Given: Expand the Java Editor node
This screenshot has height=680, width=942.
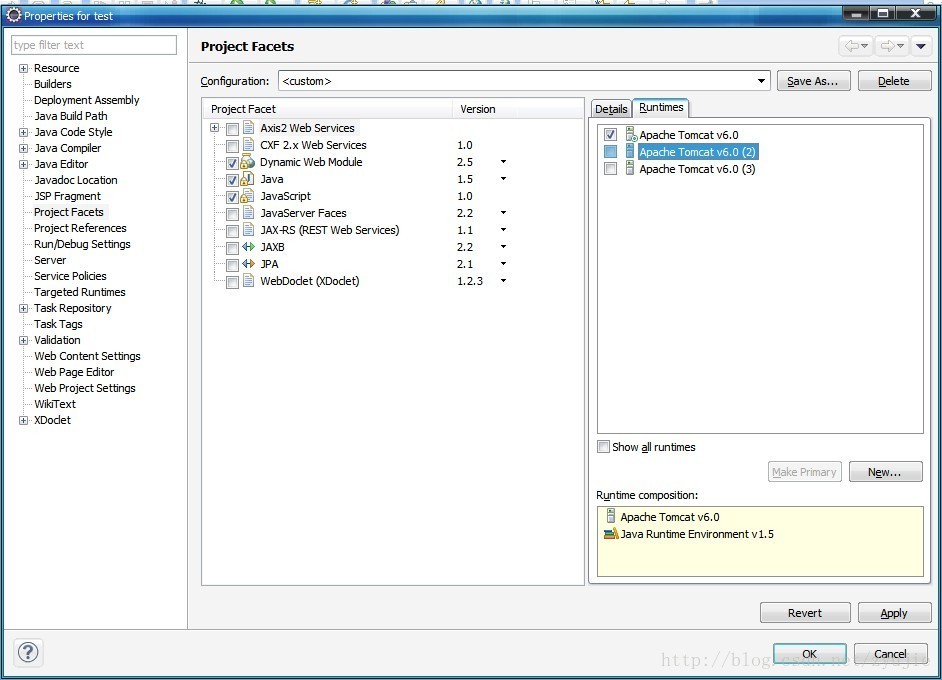Looking at the screenshot, I should pyautogui.click(x=23, y=164).
